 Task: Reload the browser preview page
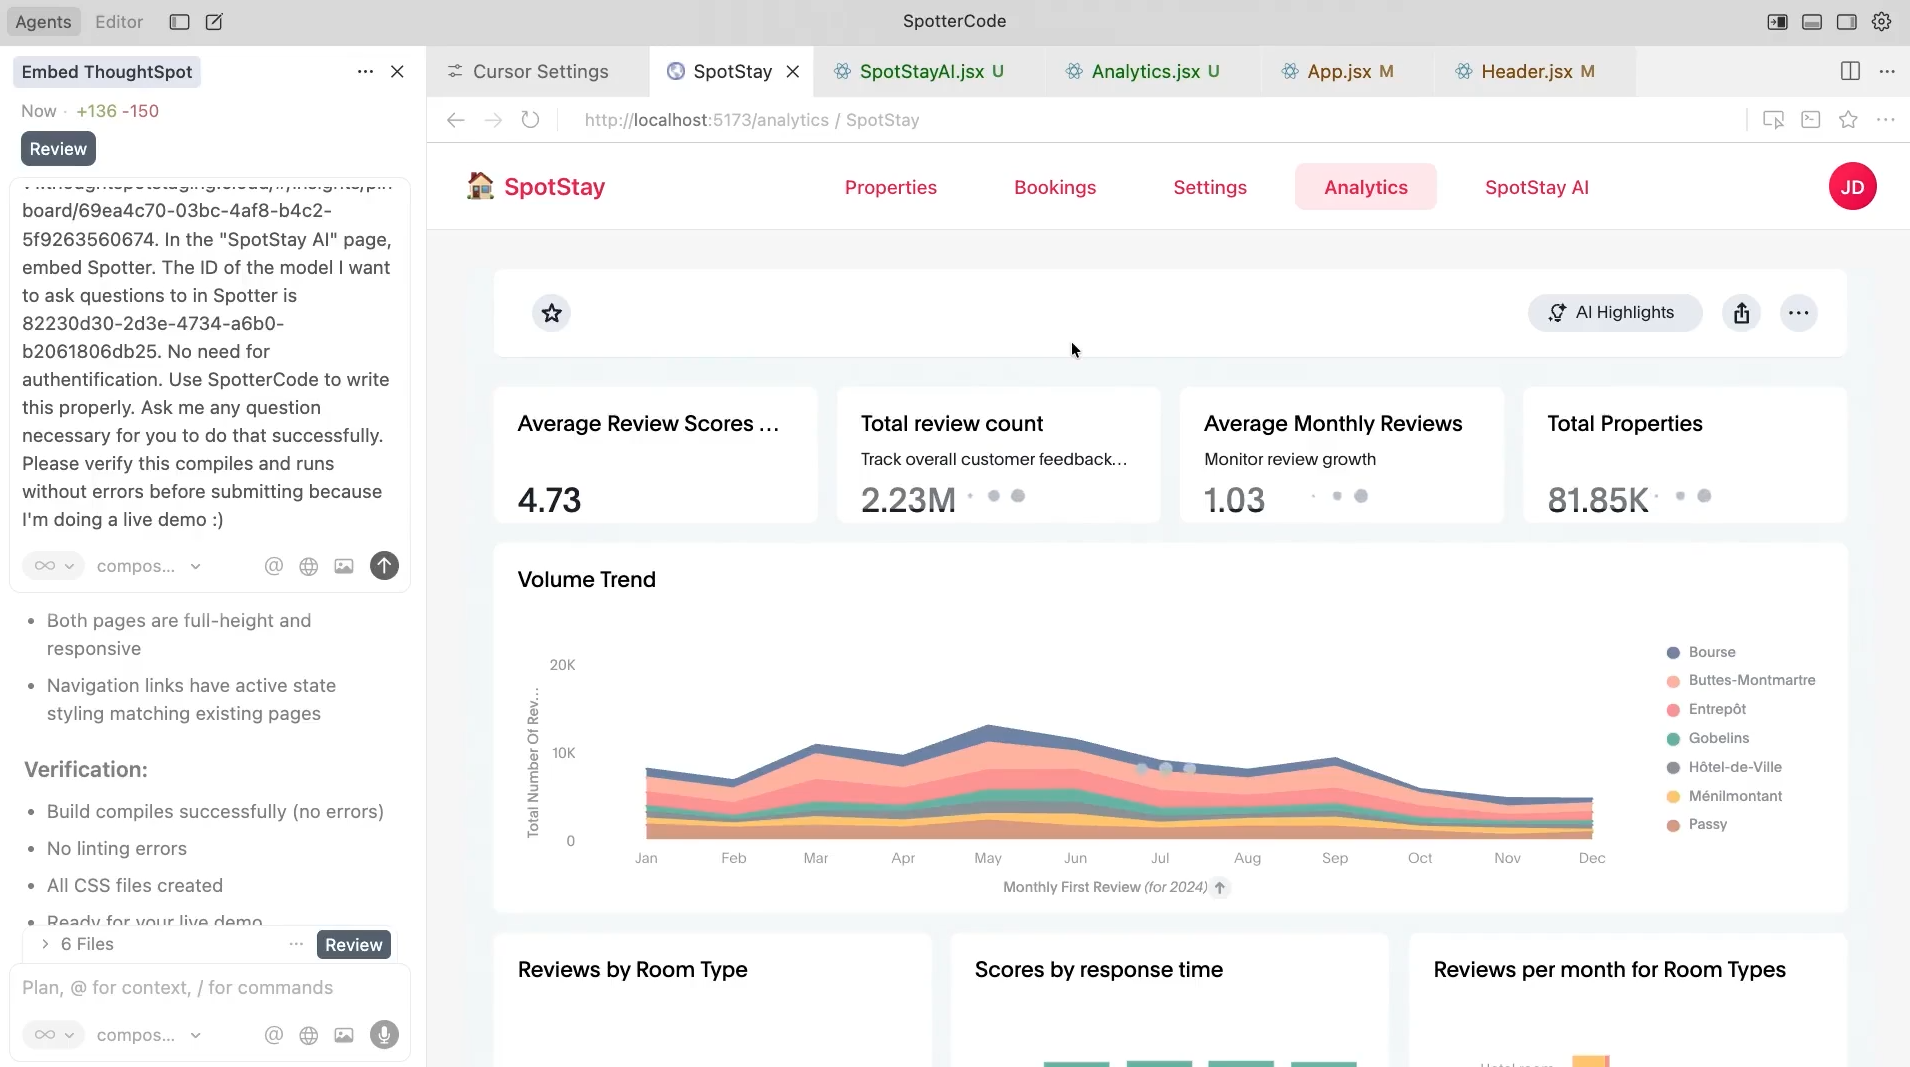click(530, 120)
